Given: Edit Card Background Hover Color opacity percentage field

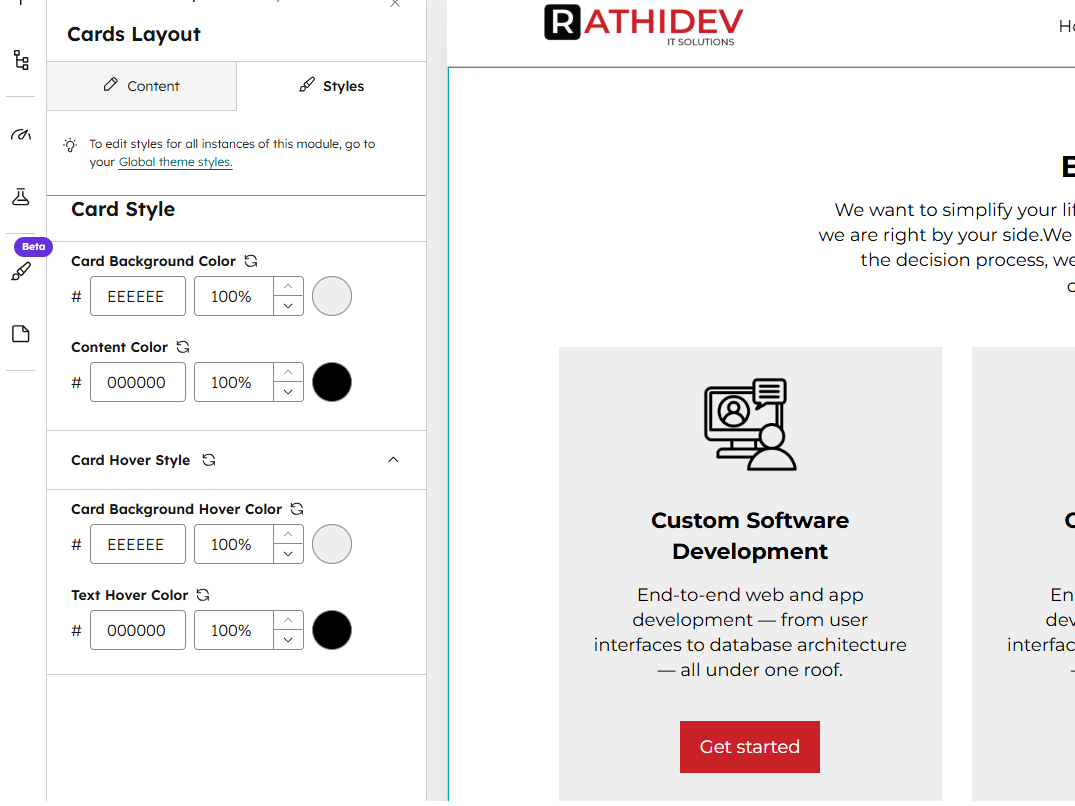Looking at the screenshot, I should [x=234, y=544].
